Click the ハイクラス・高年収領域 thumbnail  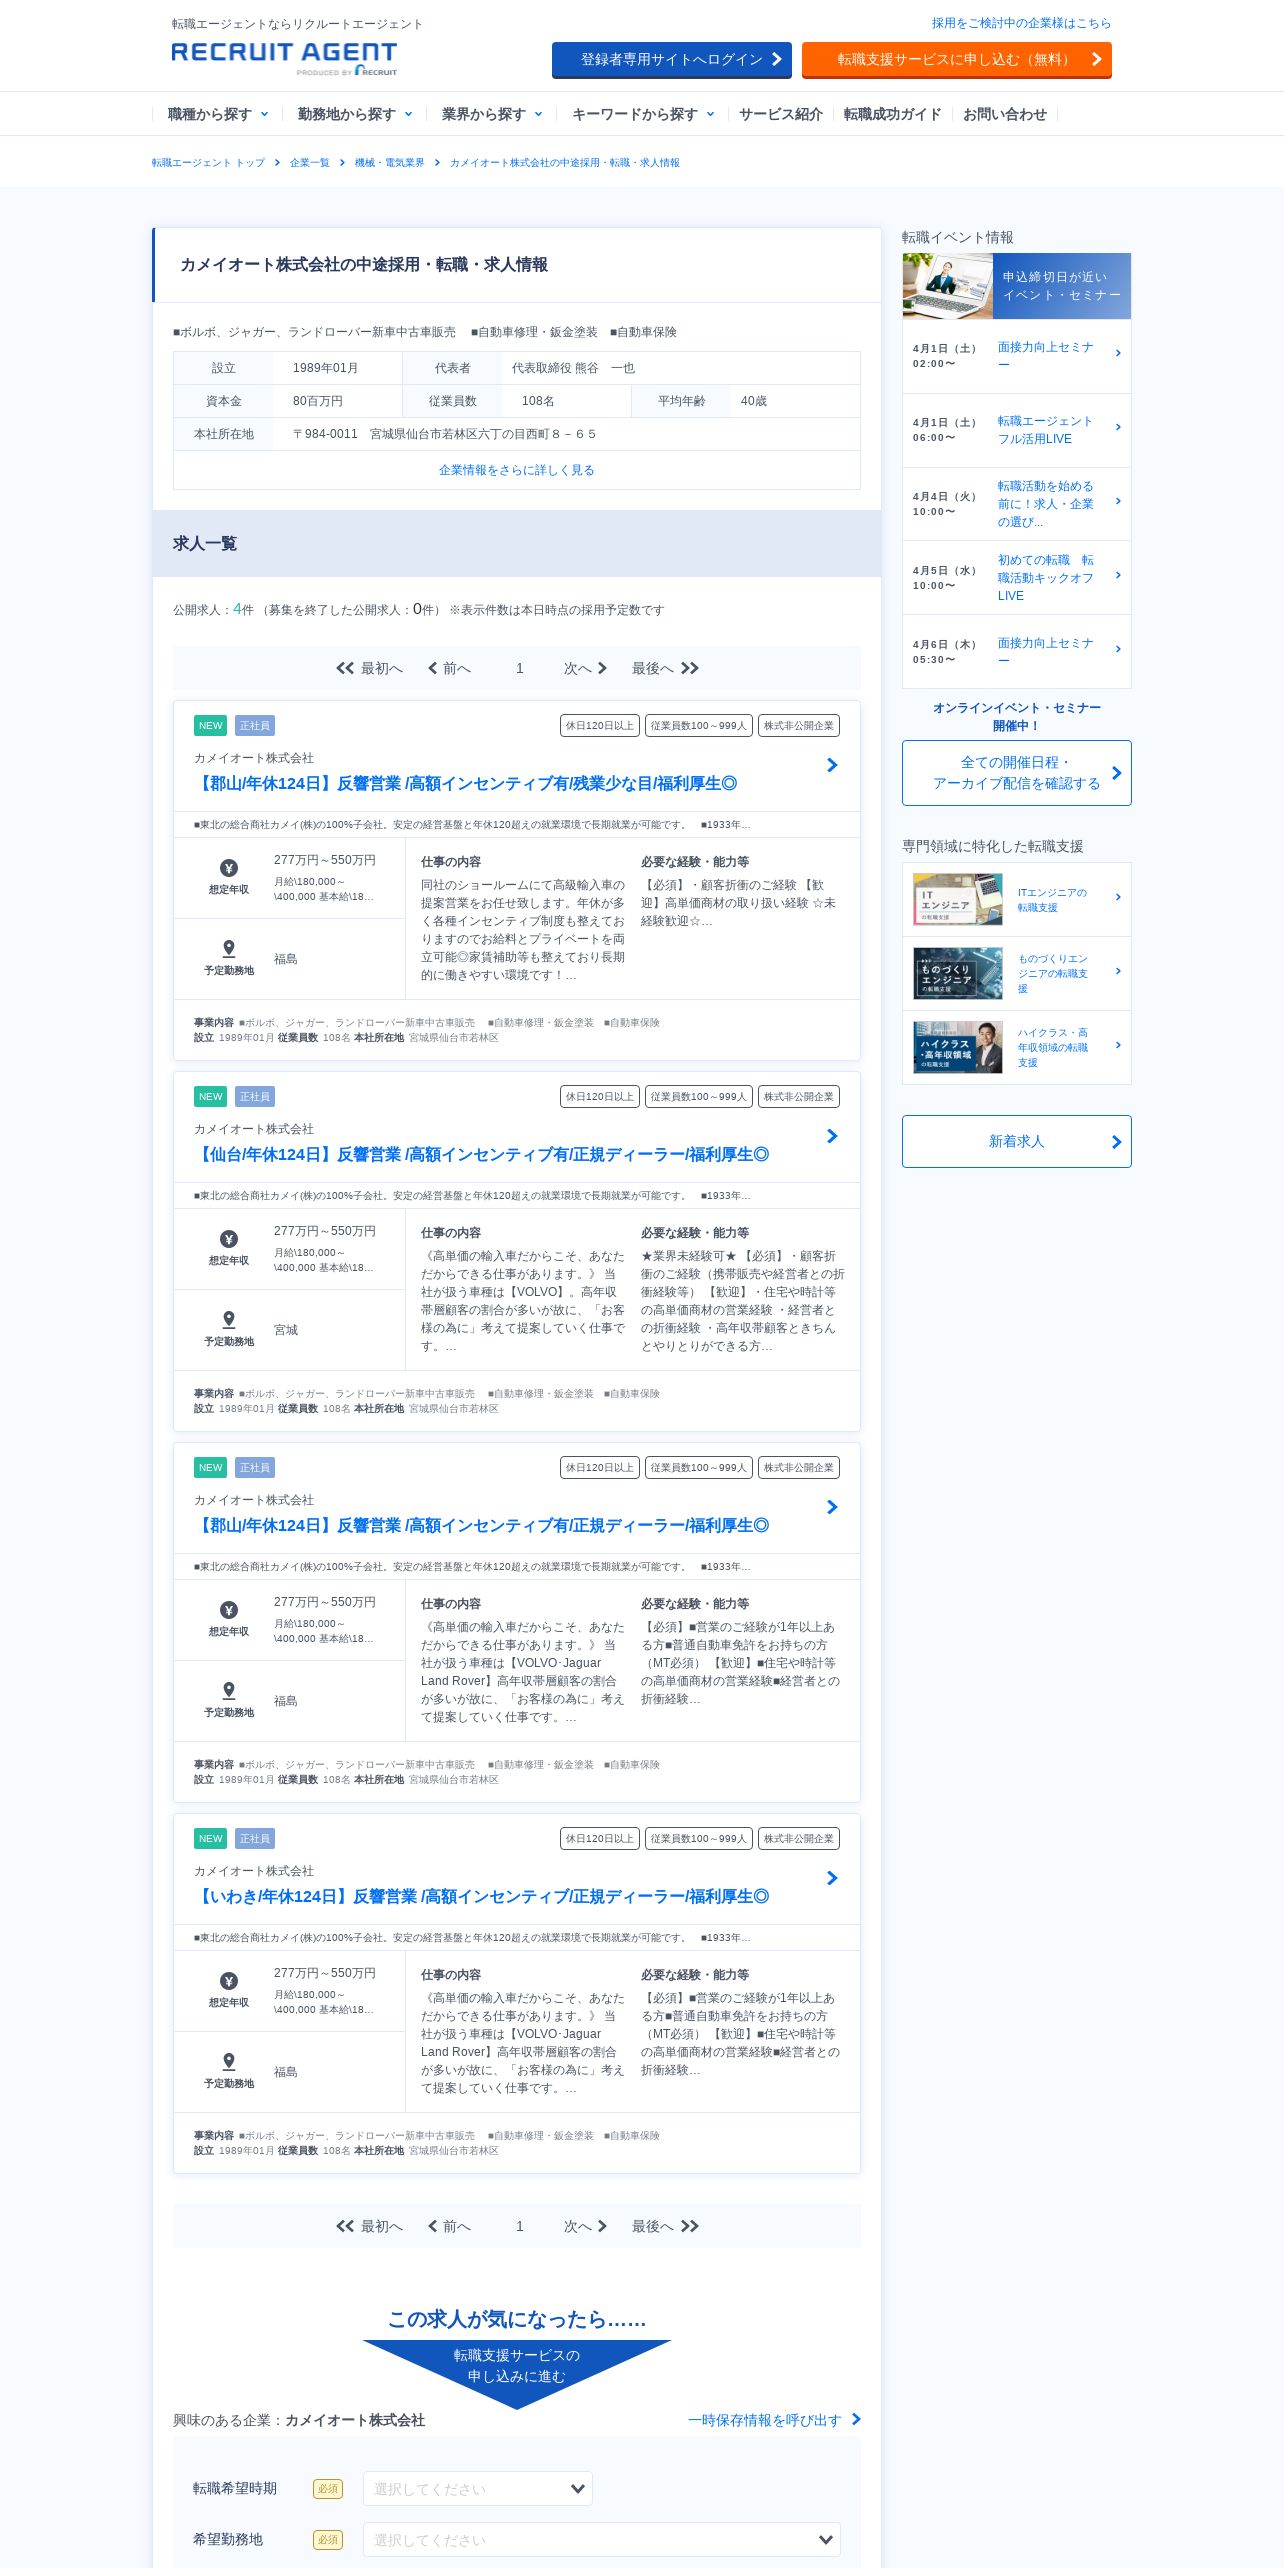pyautogui.click(x=958, y=1047)
